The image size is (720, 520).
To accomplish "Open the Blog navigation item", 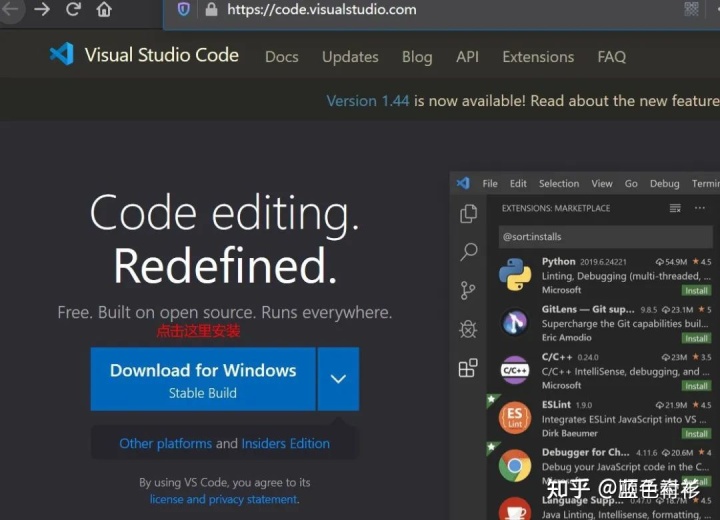I will (417, 57).
